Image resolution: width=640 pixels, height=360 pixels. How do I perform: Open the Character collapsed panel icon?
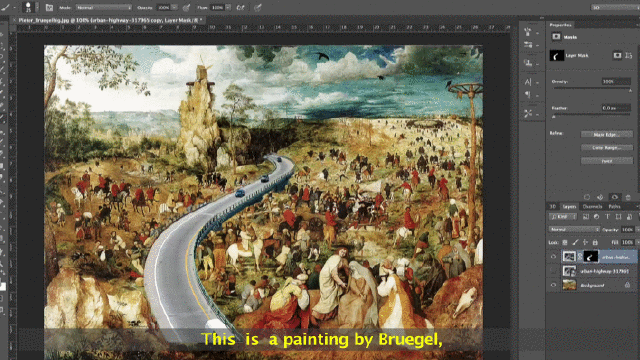tap(529, 82)
